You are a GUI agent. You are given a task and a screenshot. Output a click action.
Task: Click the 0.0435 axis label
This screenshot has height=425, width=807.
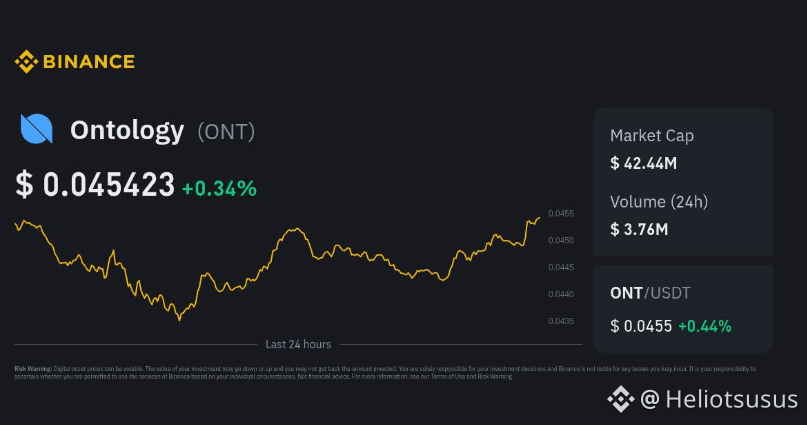pyautogui.click(x=561, y=321)
